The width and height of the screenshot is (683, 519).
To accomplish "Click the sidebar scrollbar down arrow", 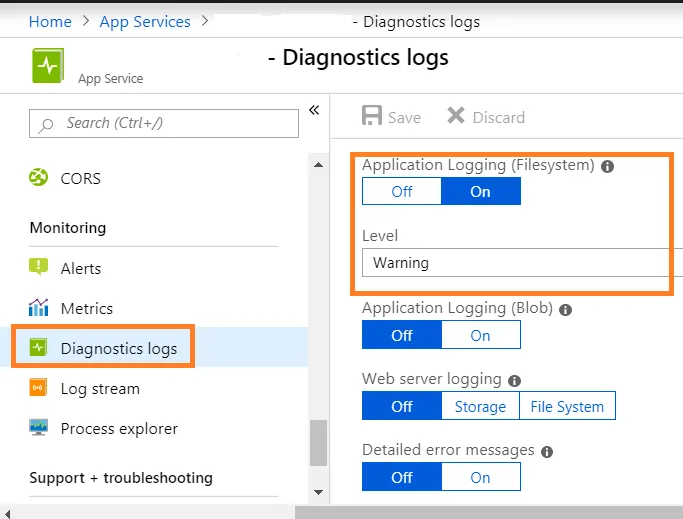I will (x=319, y=492).
